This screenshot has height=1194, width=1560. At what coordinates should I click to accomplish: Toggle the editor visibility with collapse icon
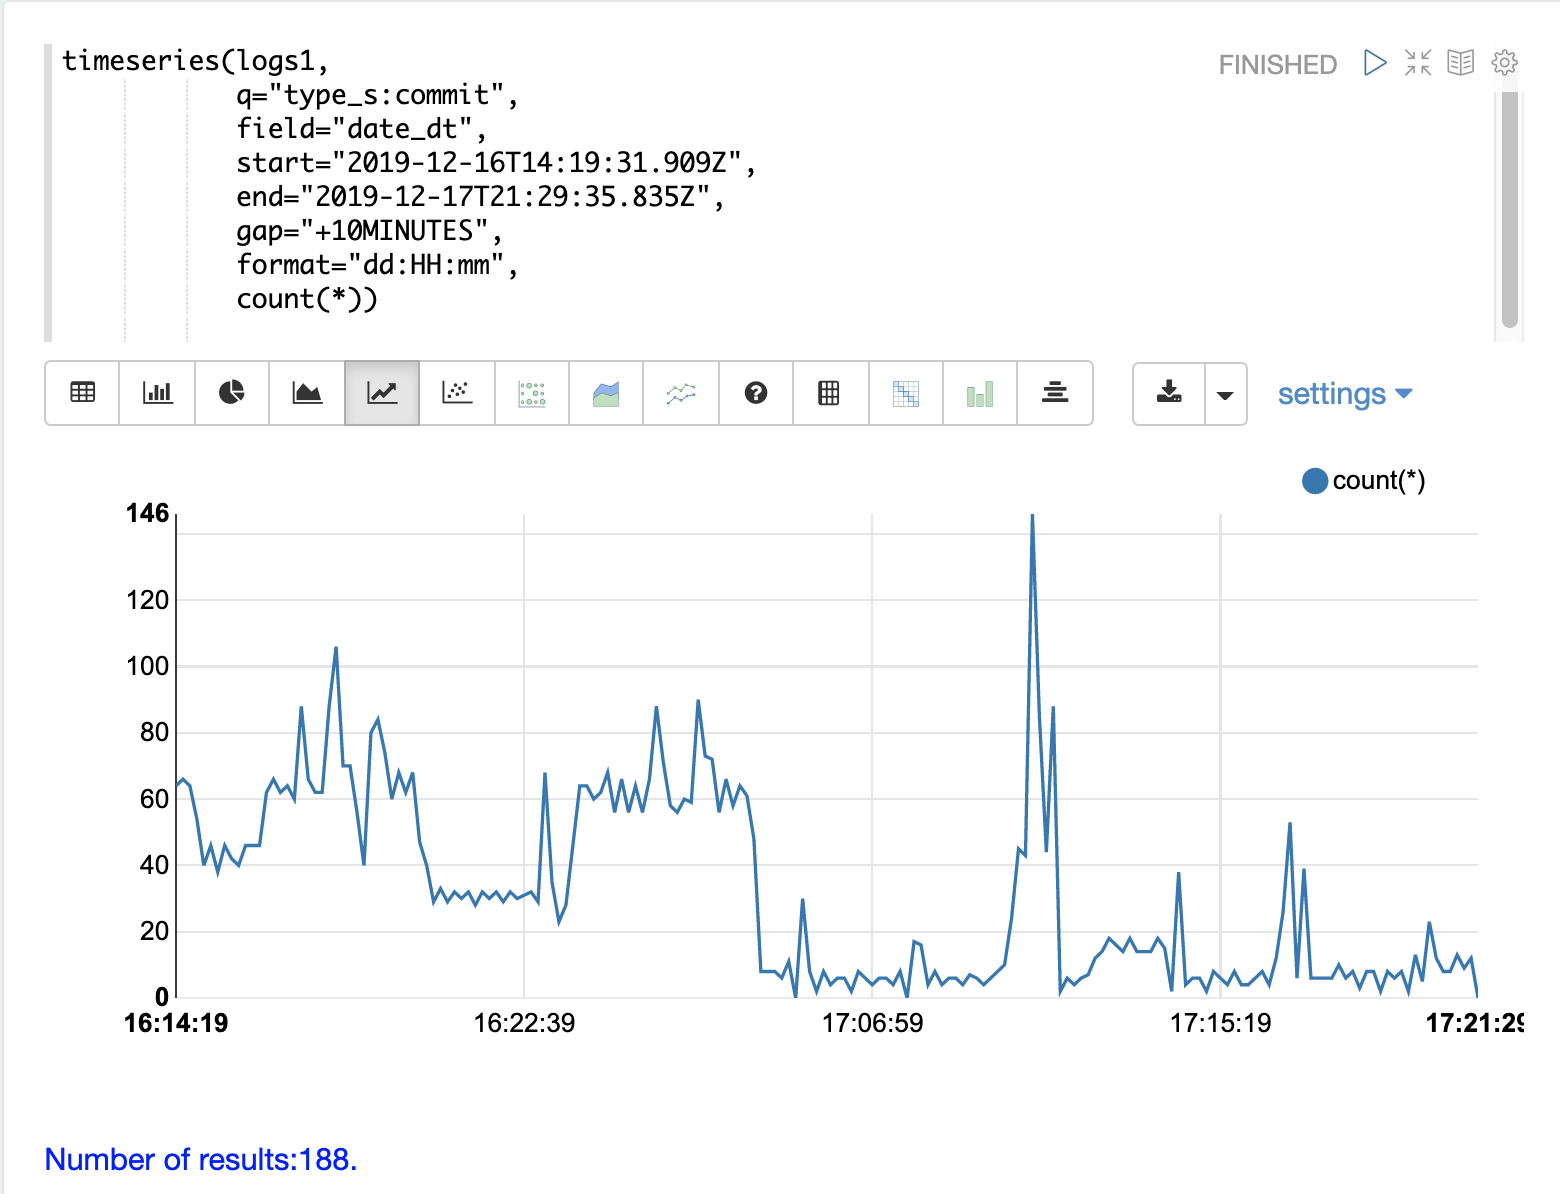tap(1418, 63)
